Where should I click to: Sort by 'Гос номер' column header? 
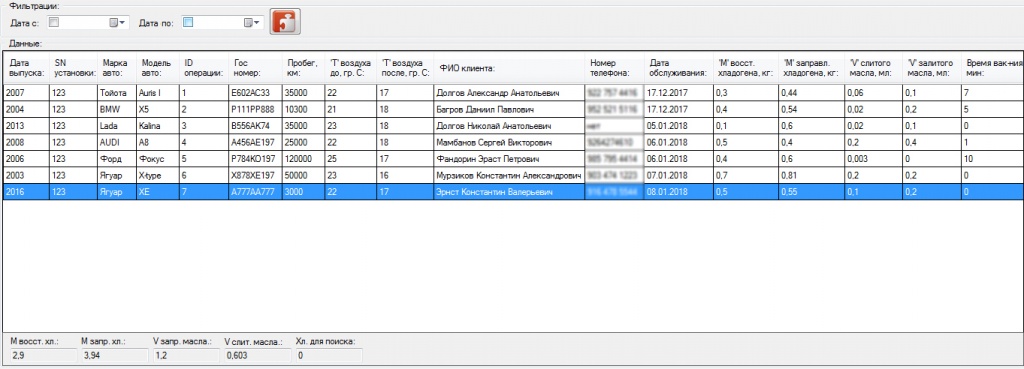255,67
